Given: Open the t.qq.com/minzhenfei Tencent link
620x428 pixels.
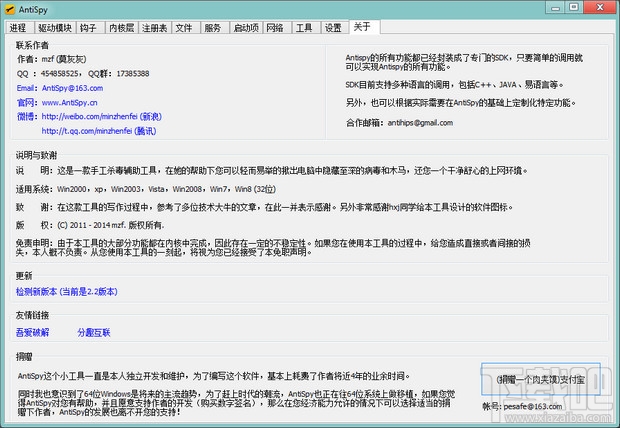Looking at the screenshot, I should [99, 131].
